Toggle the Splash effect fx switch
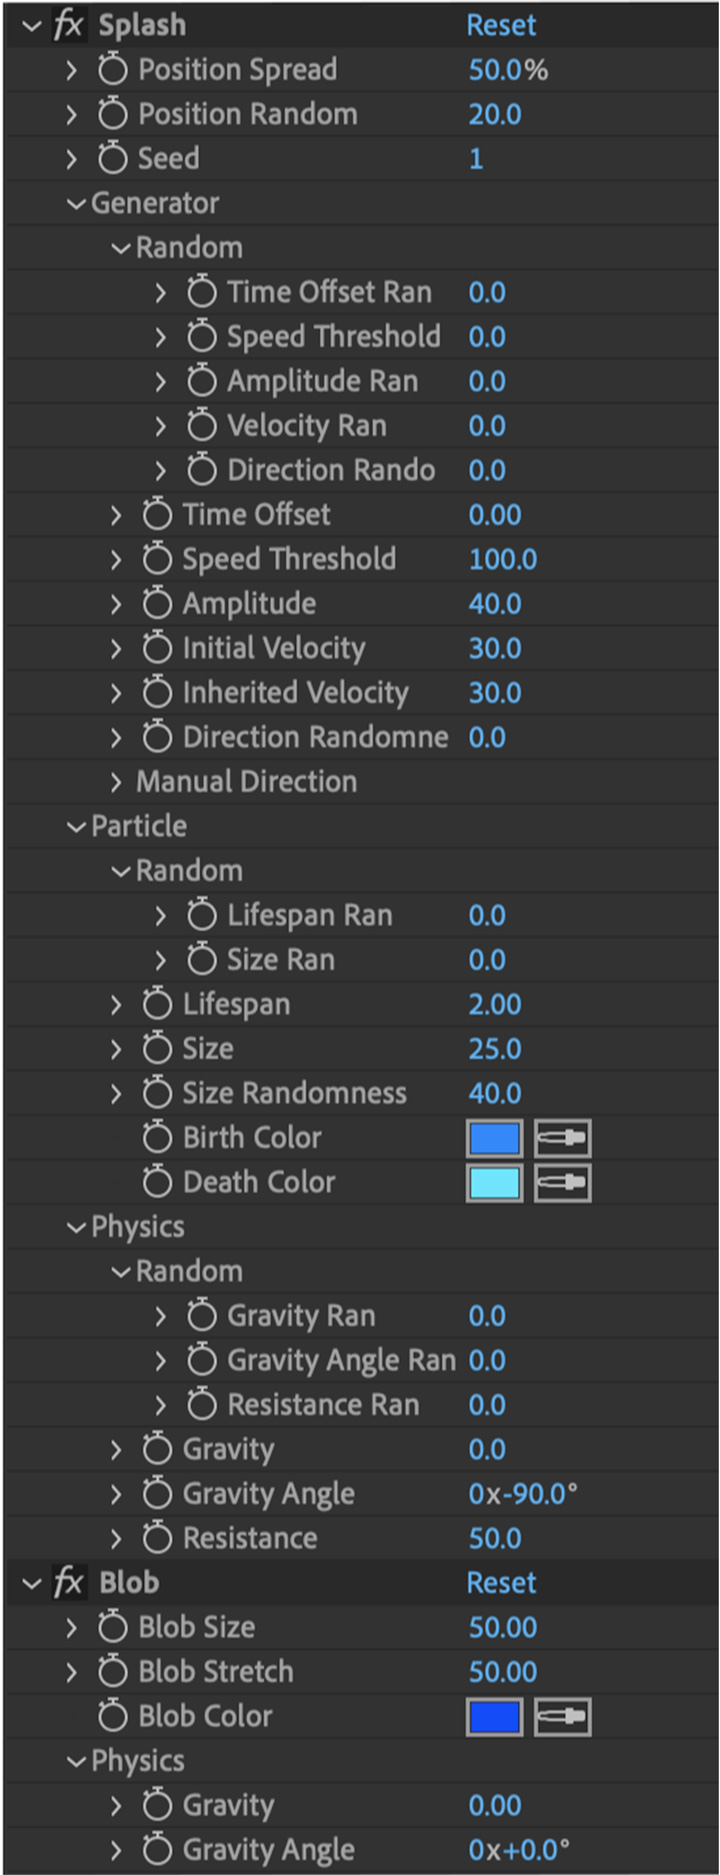Screen dimensions: 720x1875 point(68,25)
